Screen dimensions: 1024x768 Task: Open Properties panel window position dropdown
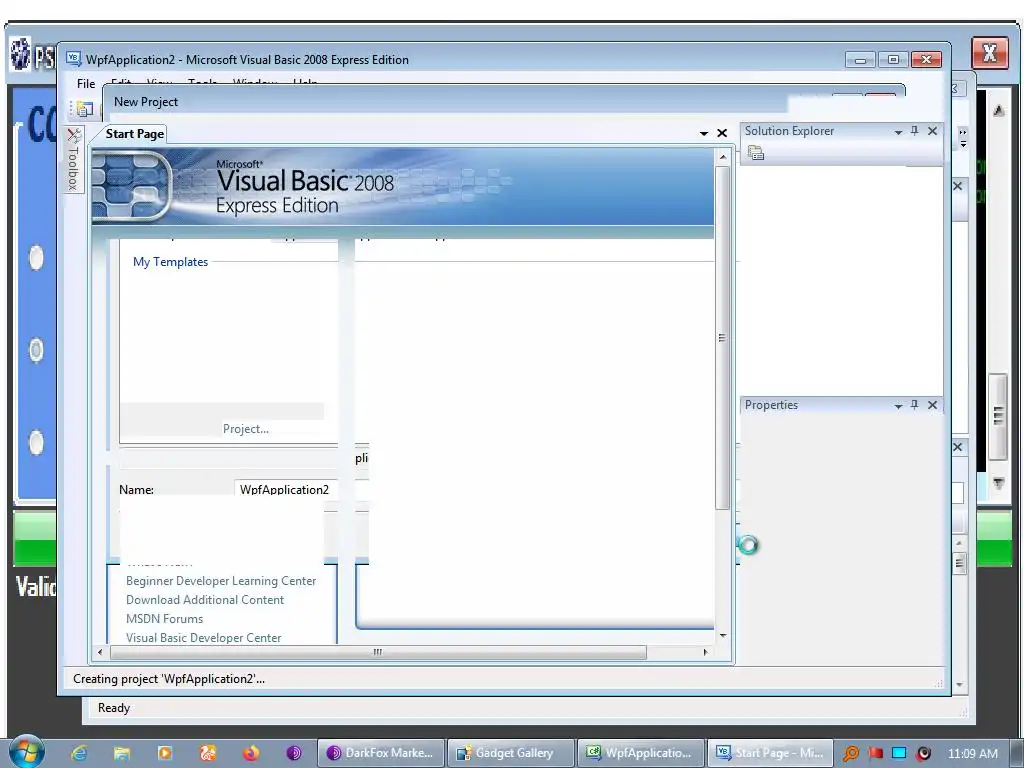(x=899, y=406)
